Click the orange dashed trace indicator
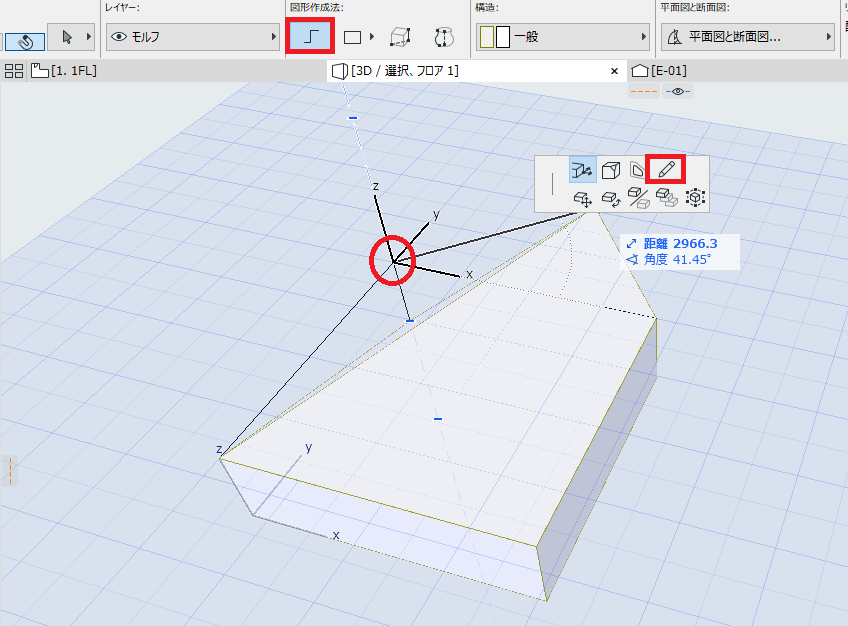The height and width of the screenshot is (626, 848). (644, 91)
